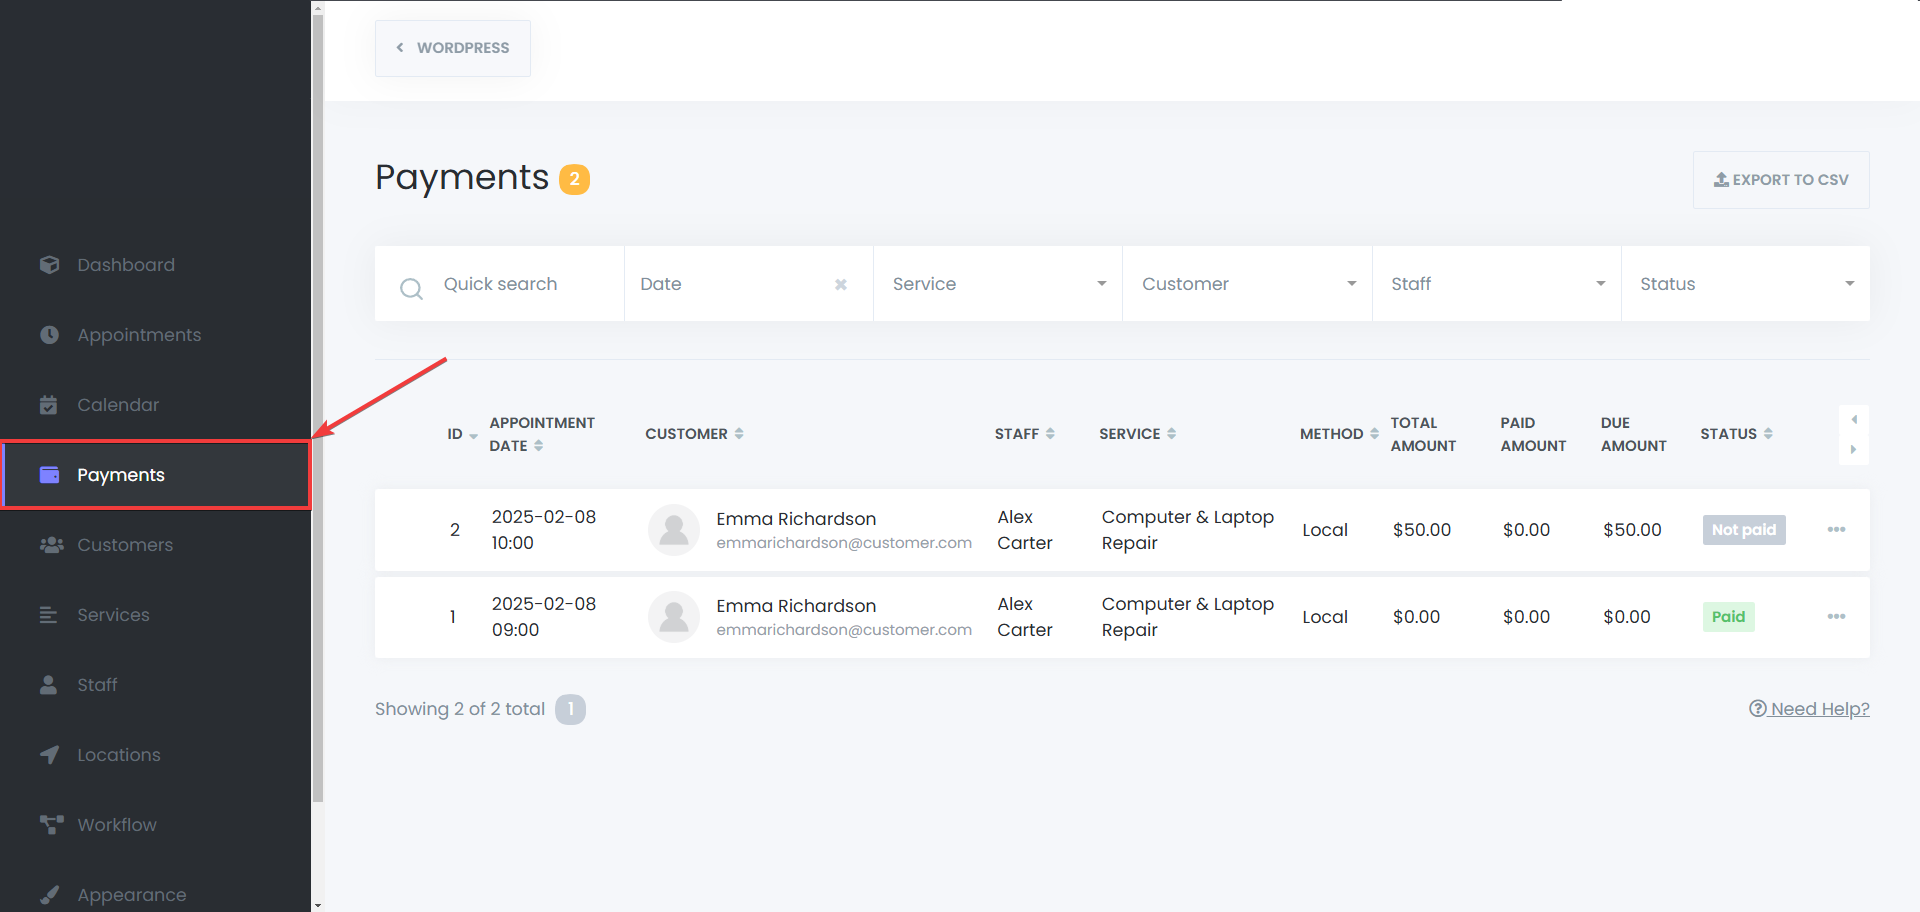Click the Locations arrow icon

(x=49, y=755)
